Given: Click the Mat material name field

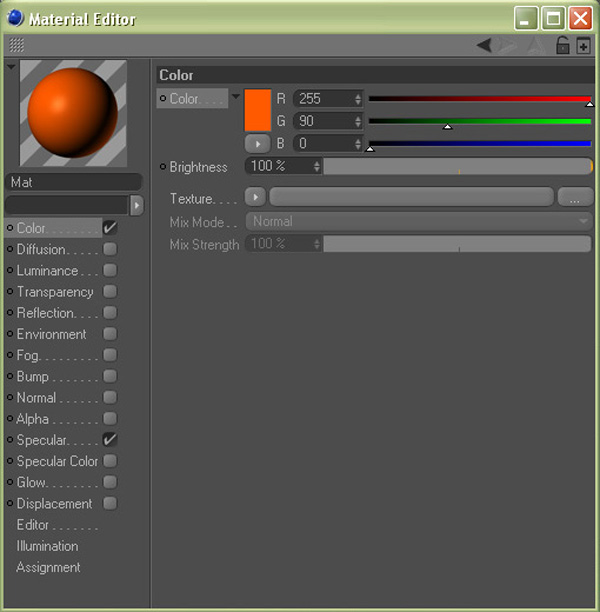Looking at the screenshot, I should [x=74, y=182].
